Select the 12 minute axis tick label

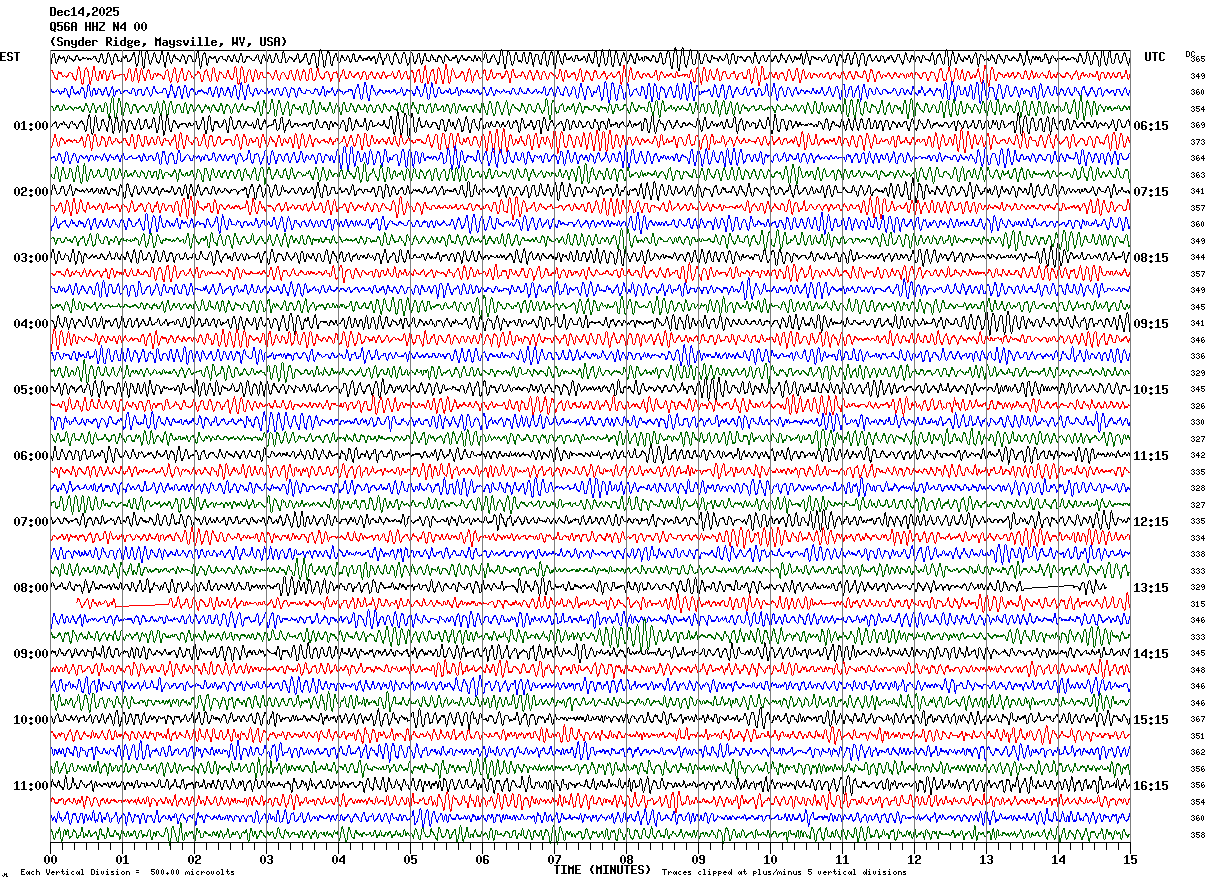click(x=914, y=859)
